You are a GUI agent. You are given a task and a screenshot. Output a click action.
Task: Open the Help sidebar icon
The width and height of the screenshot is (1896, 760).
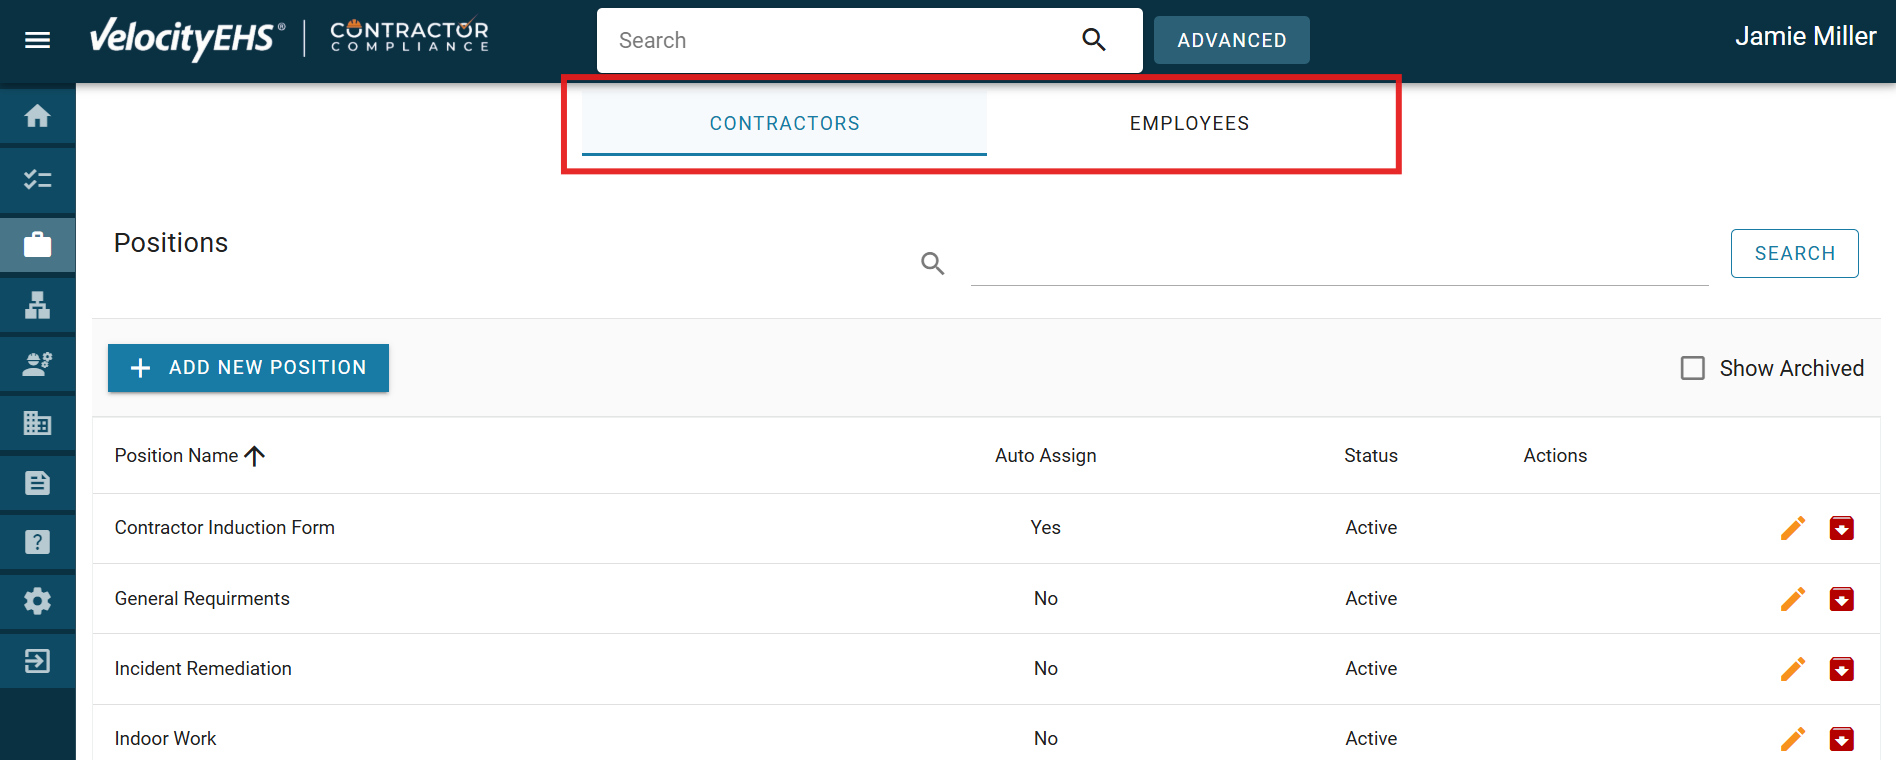(x=38, y=541)
